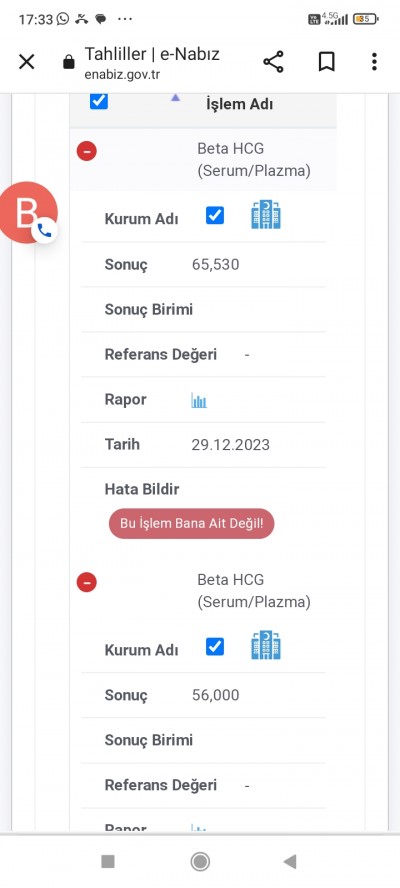This screenshot has height=888, width=400.
Task: Bookmark the e-Nabız page
Action: [326, 62]
